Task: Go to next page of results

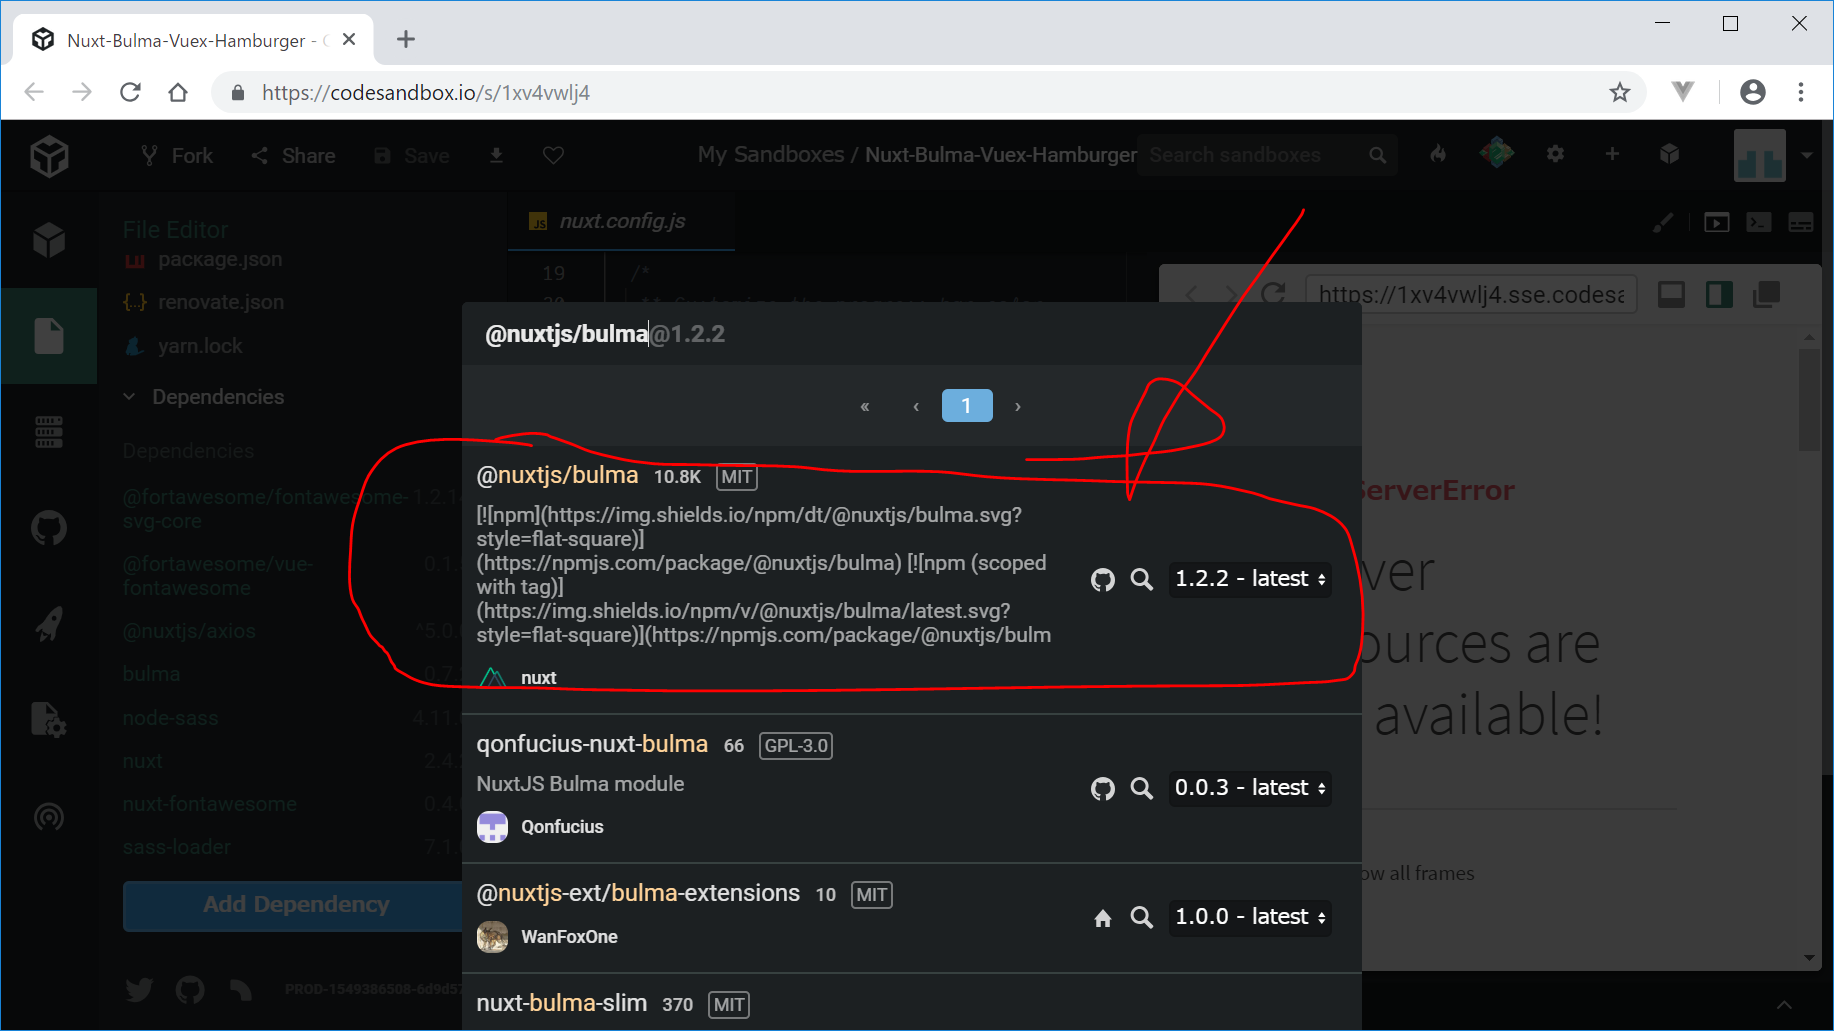Action: (1018, 406)
